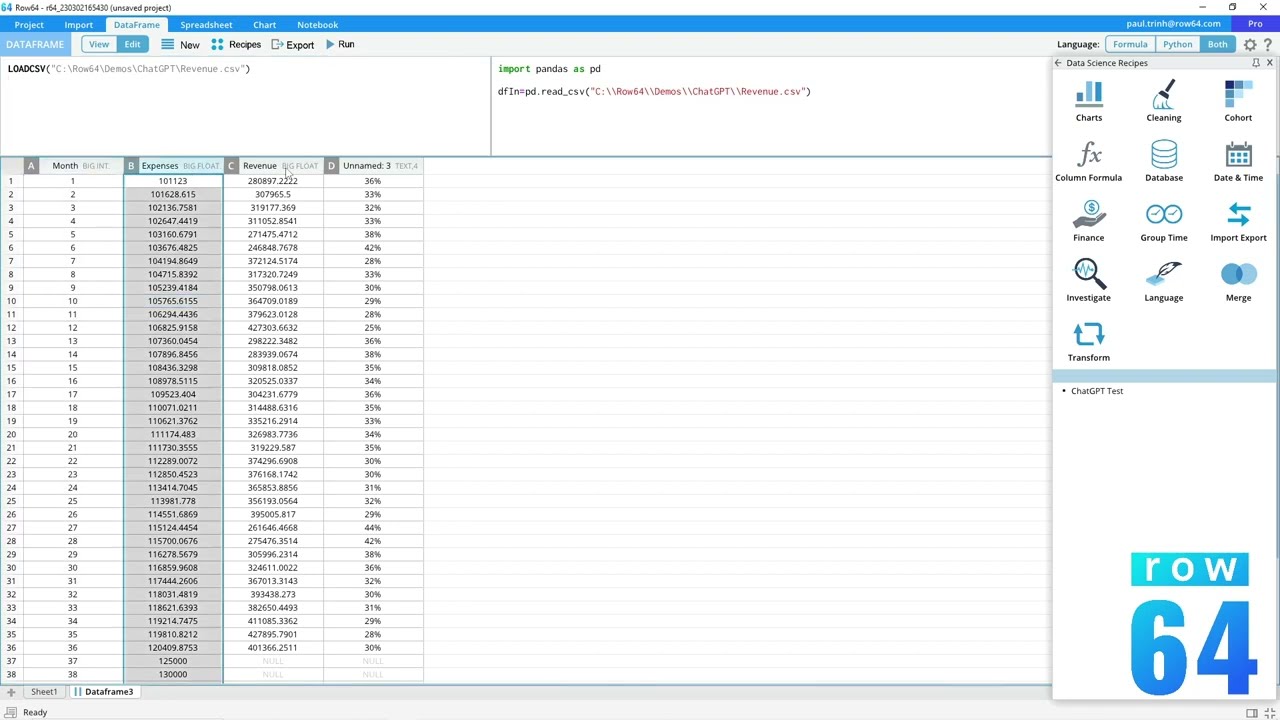Screen dimensions: 1280x720
Task: Select row header 20
Action: (11, 434)
